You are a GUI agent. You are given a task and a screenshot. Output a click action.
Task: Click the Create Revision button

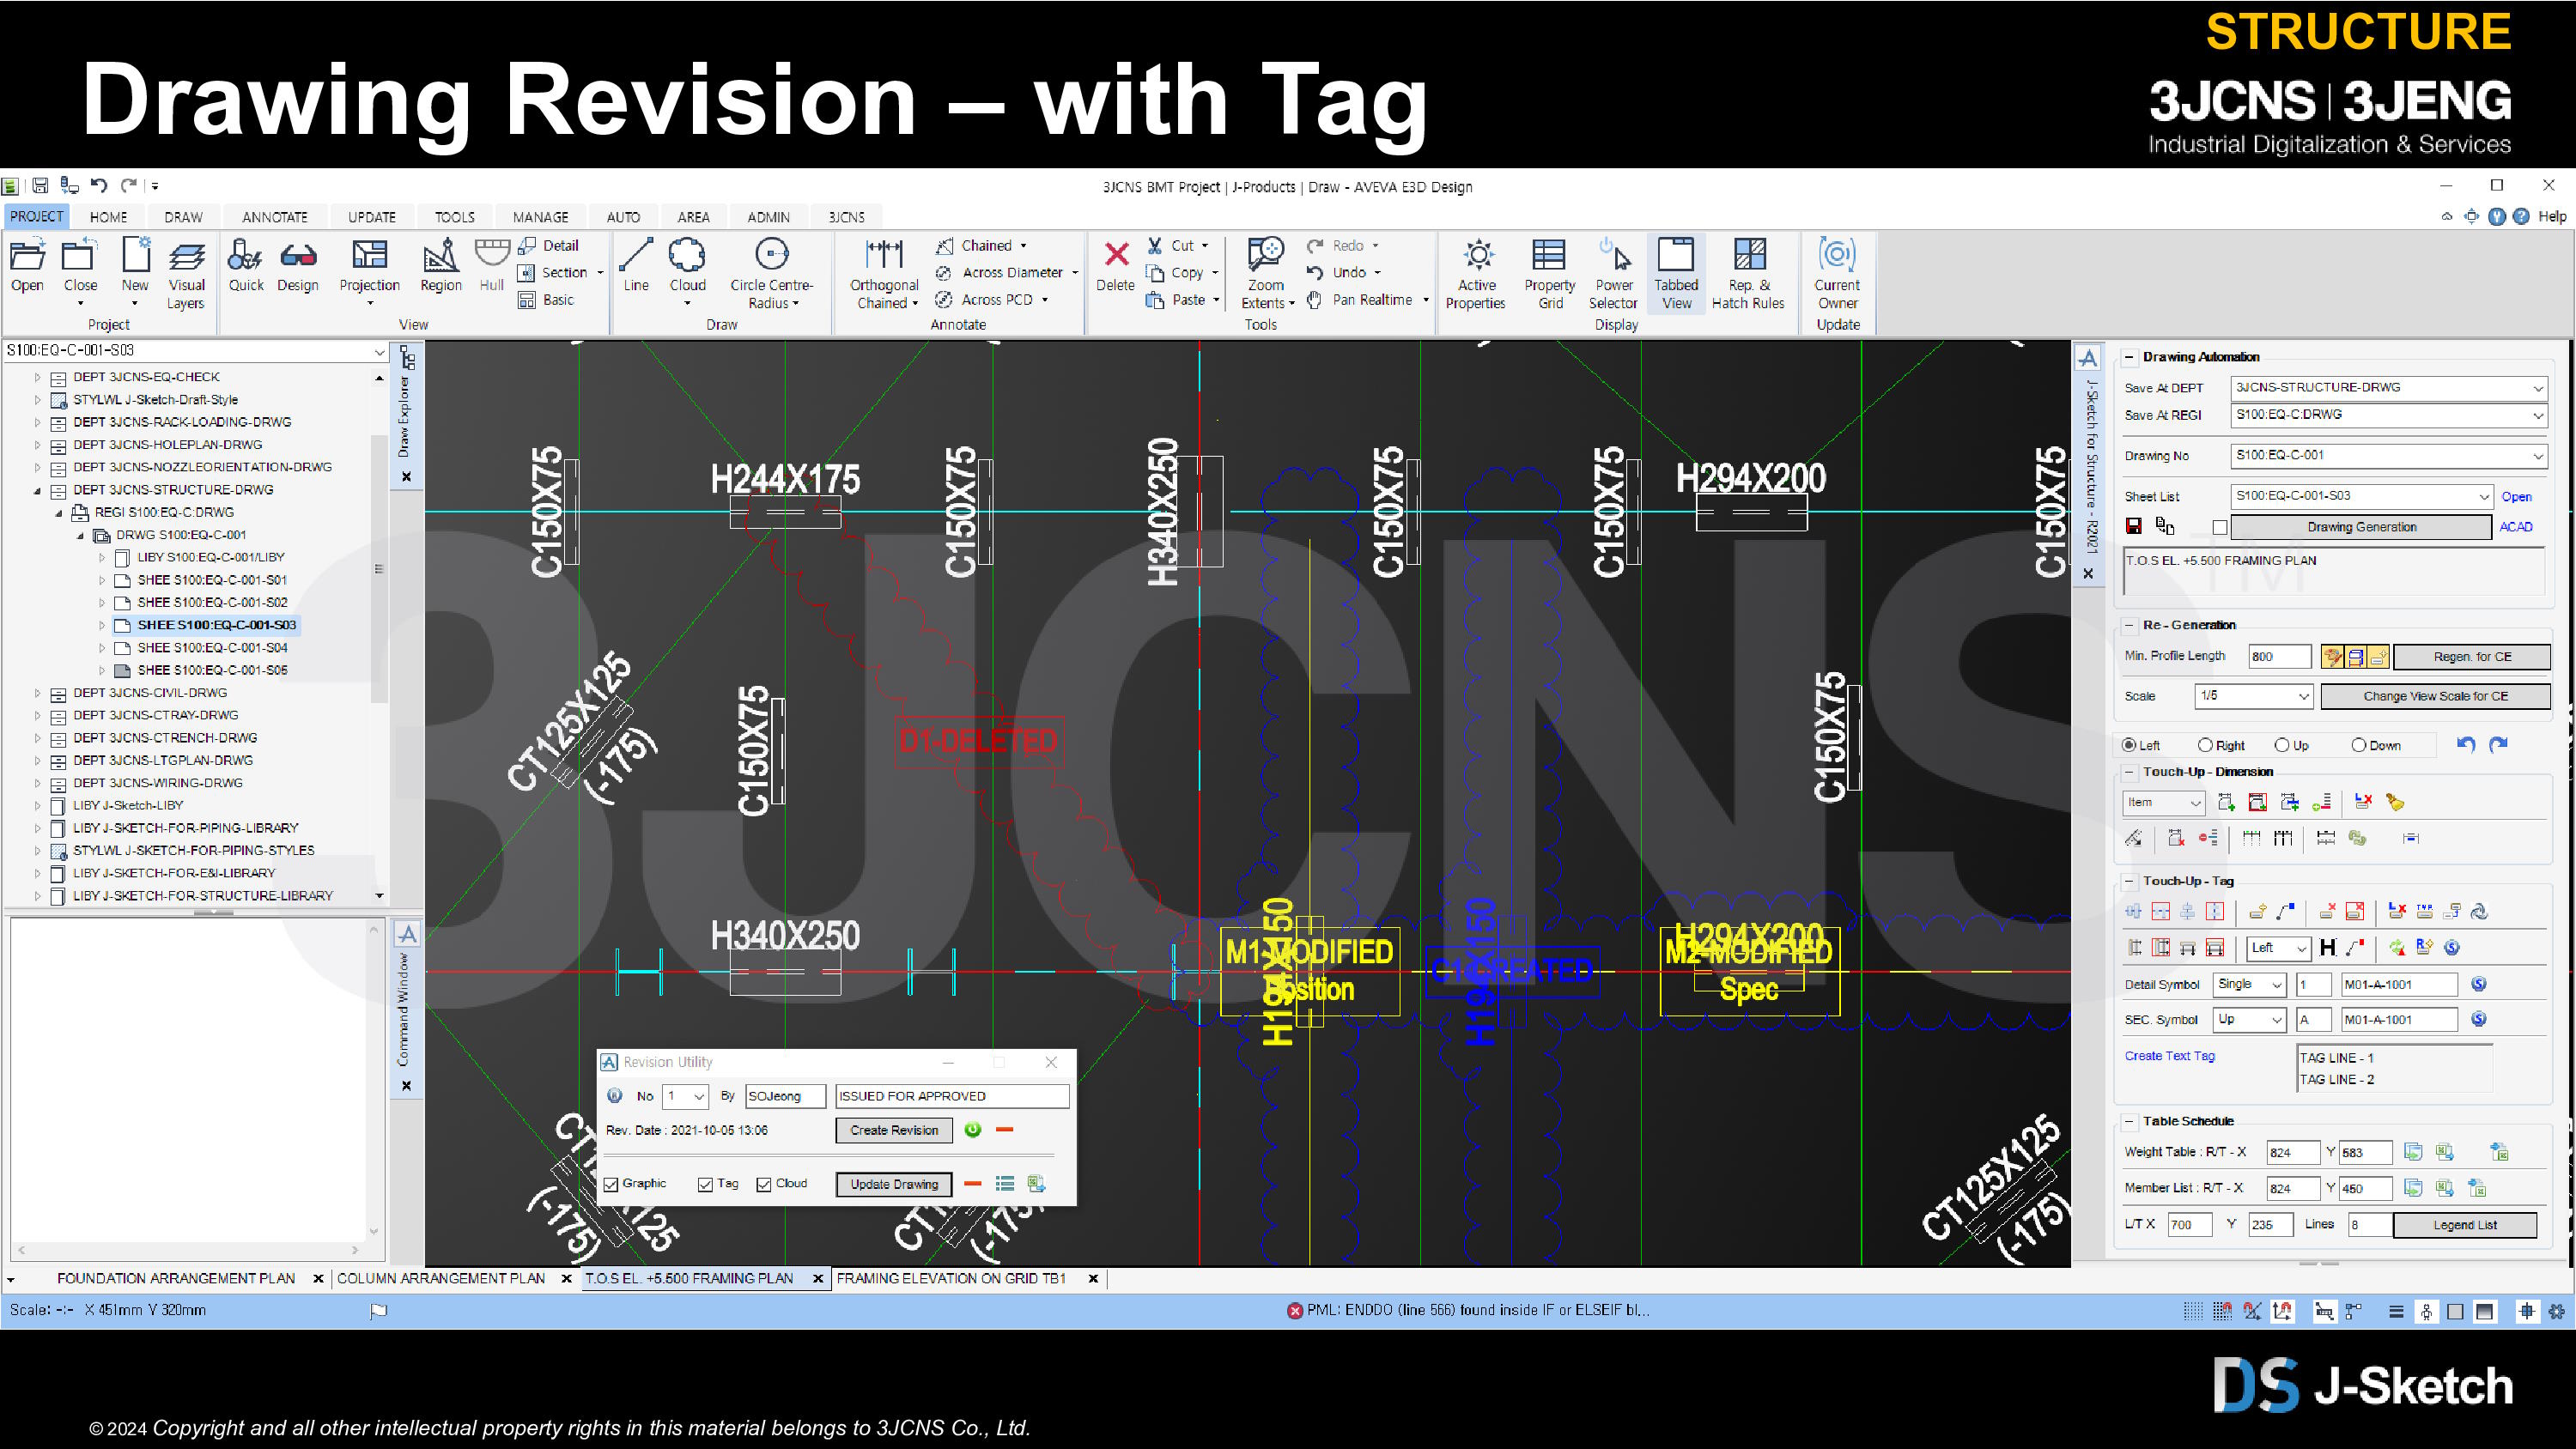pyautogui.click(x=894, y=1130)
